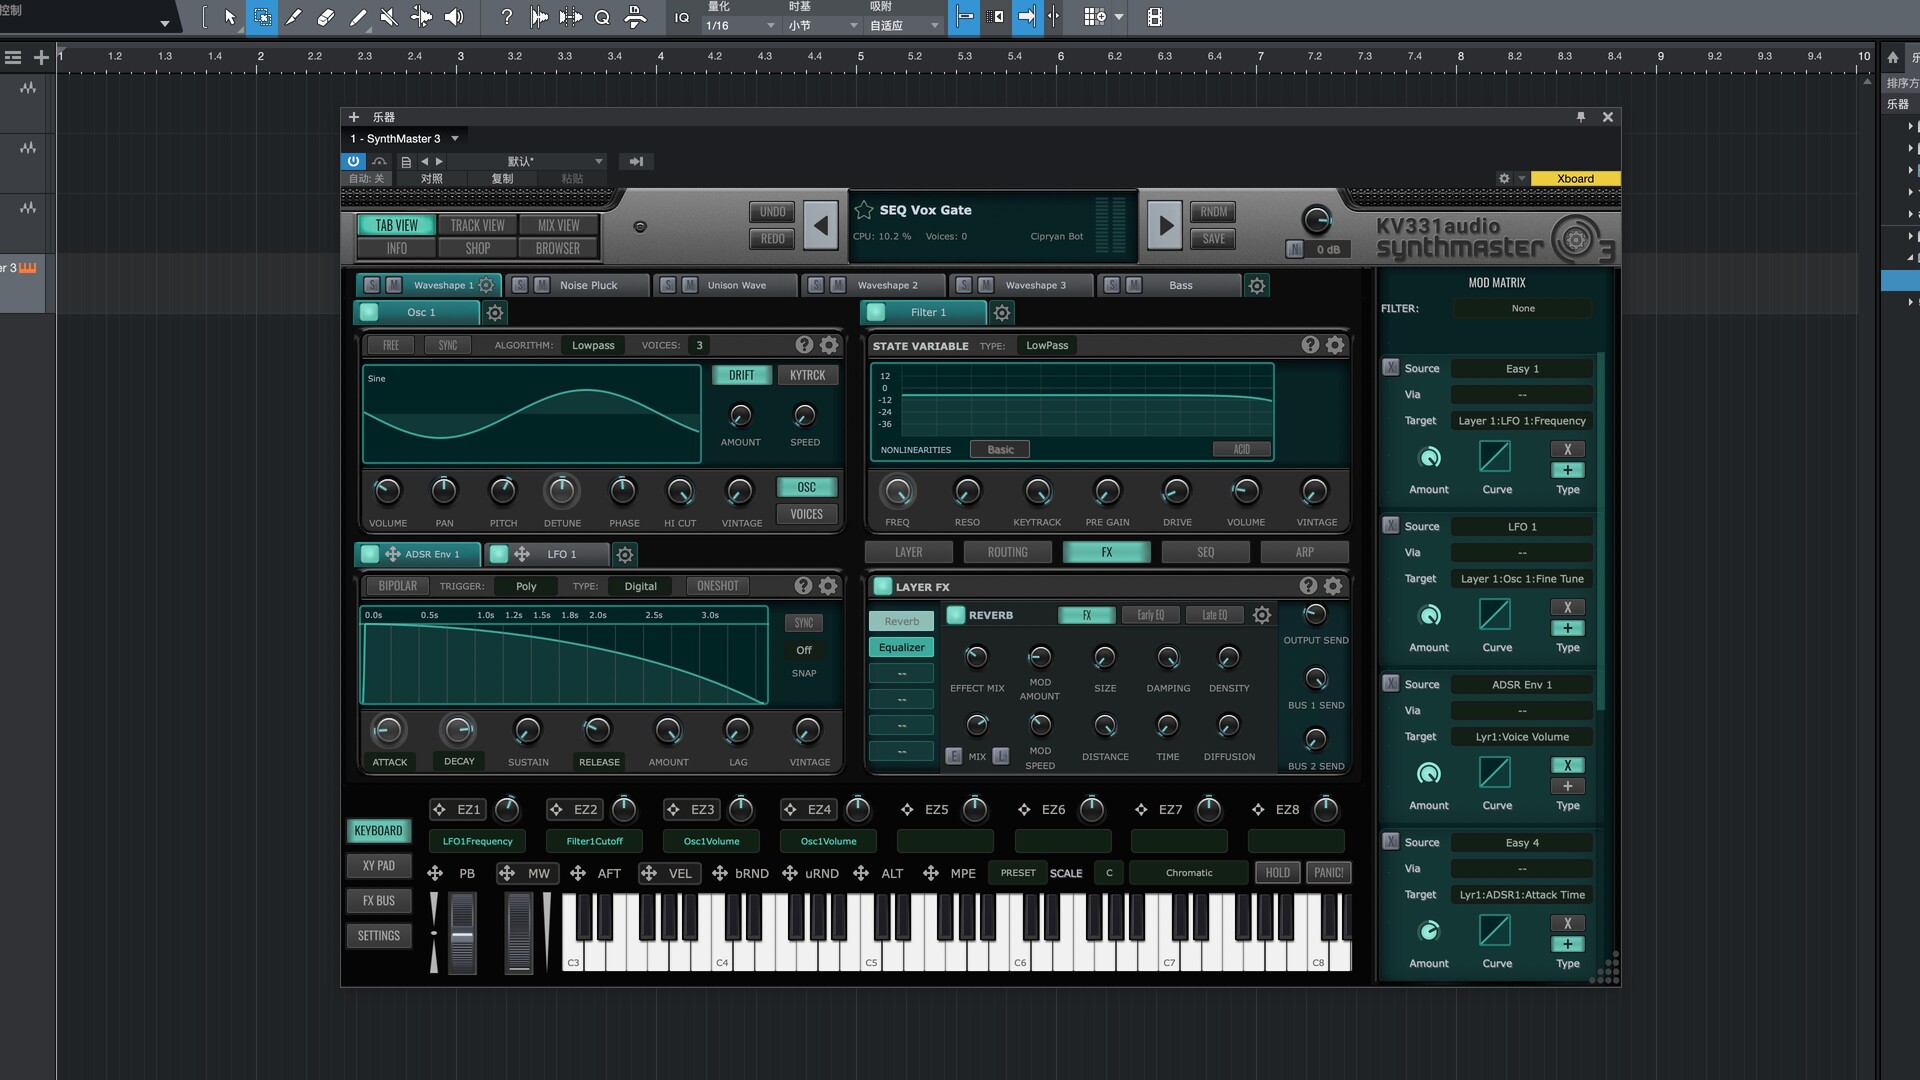Switch to the ROUTING tab
Viewport: 1920px width, 1080px height.
1007,552
